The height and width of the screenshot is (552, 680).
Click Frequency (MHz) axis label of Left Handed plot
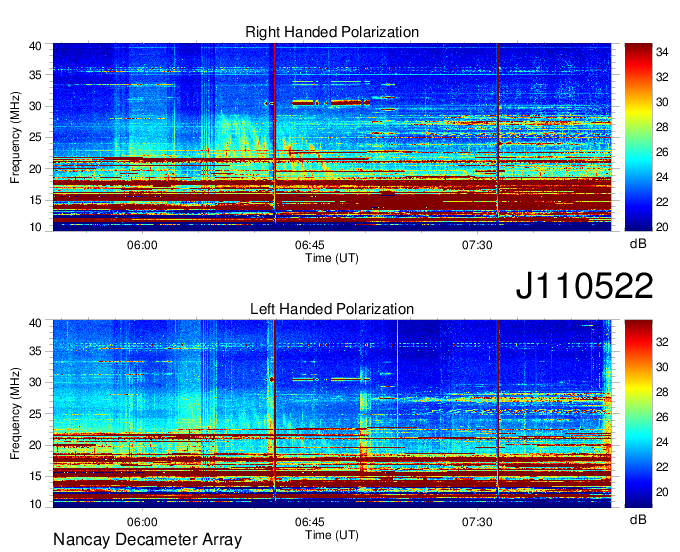pyautogui.click(x=15, y=414)
